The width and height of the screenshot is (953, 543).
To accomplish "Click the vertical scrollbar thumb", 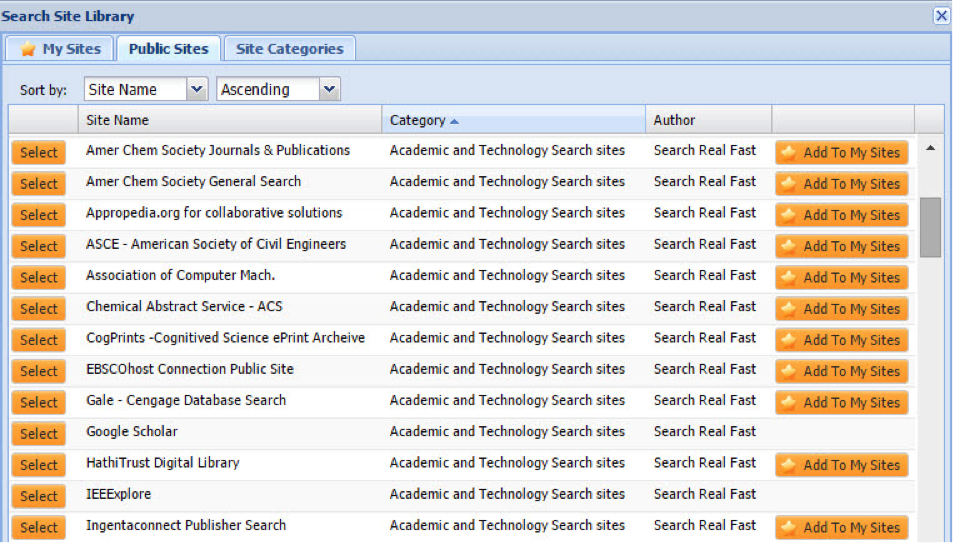I will tap(930, 227).
